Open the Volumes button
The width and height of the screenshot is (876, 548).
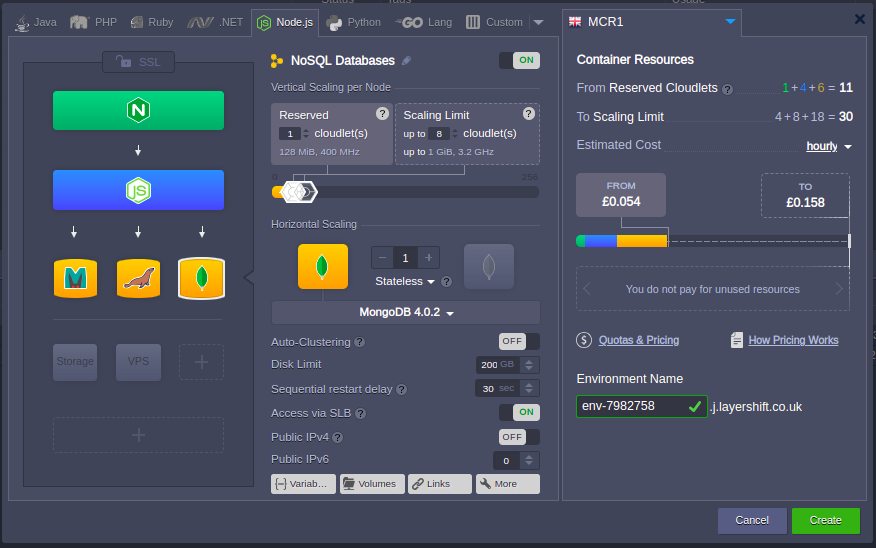pyautogui.click(x=372, y=484)
